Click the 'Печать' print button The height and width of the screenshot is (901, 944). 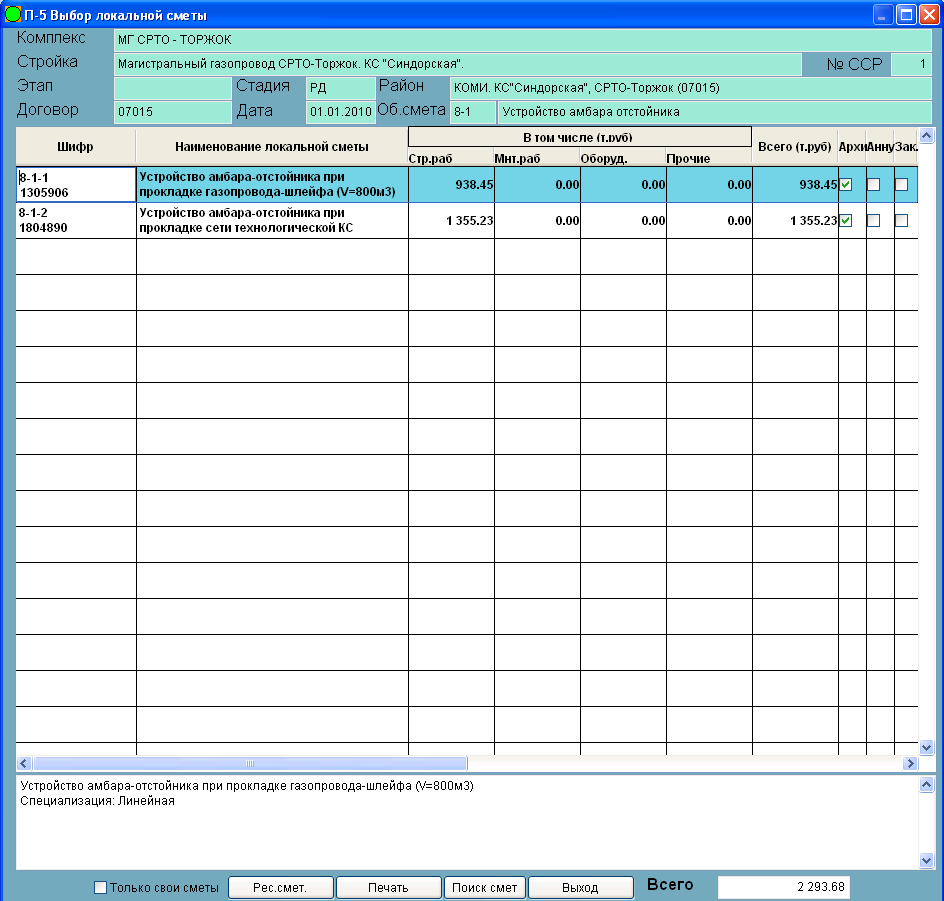coord(387,887)
